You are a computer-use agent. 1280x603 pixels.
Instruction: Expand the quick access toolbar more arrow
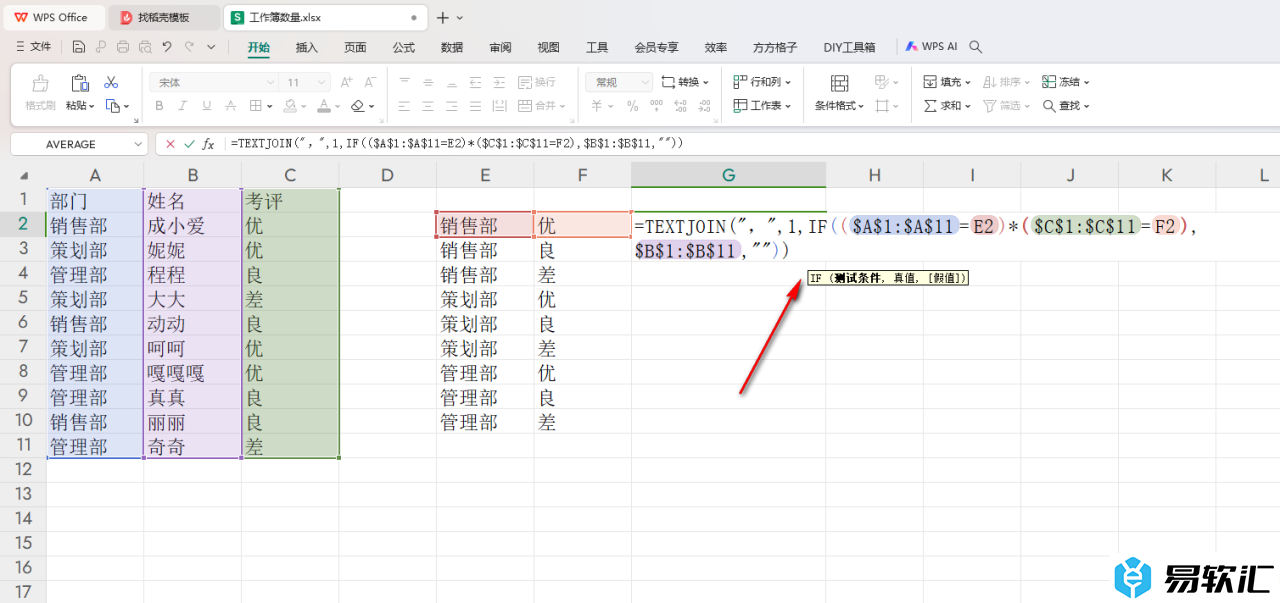[211, 47]
